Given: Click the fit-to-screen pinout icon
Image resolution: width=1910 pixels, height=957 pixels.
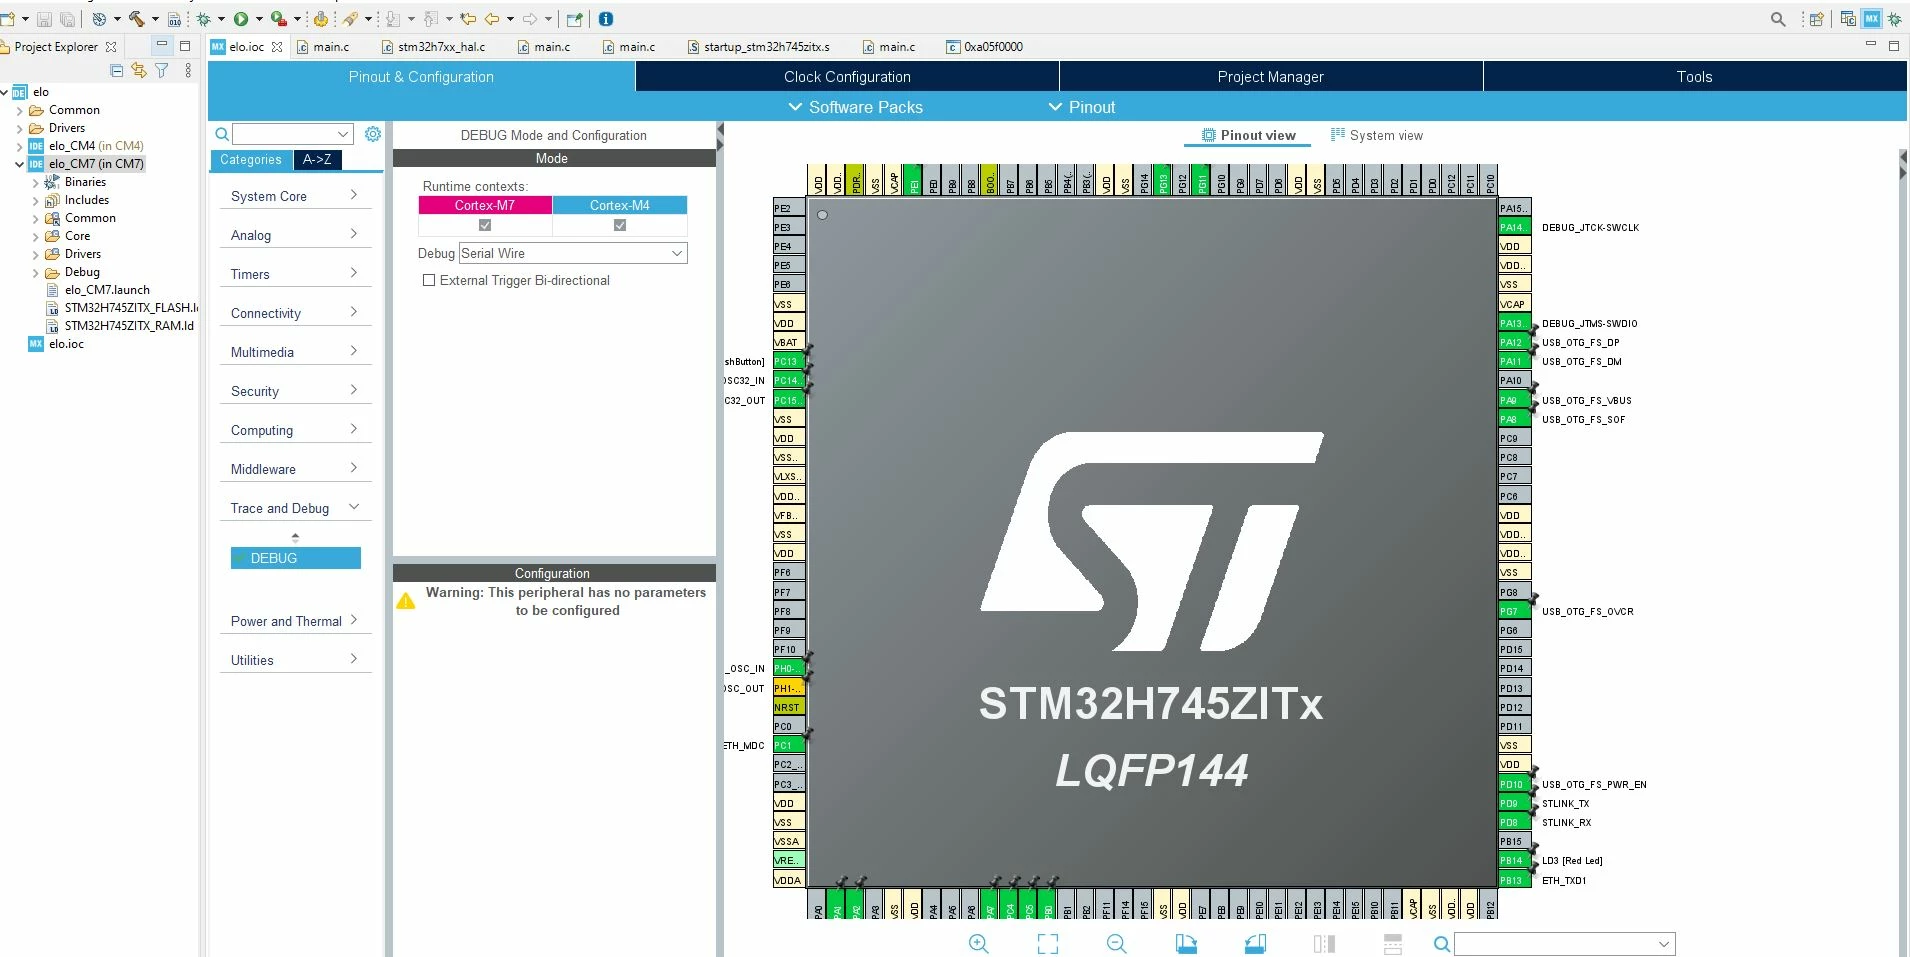Looking at the screenshot, I should coord(1047,943).
